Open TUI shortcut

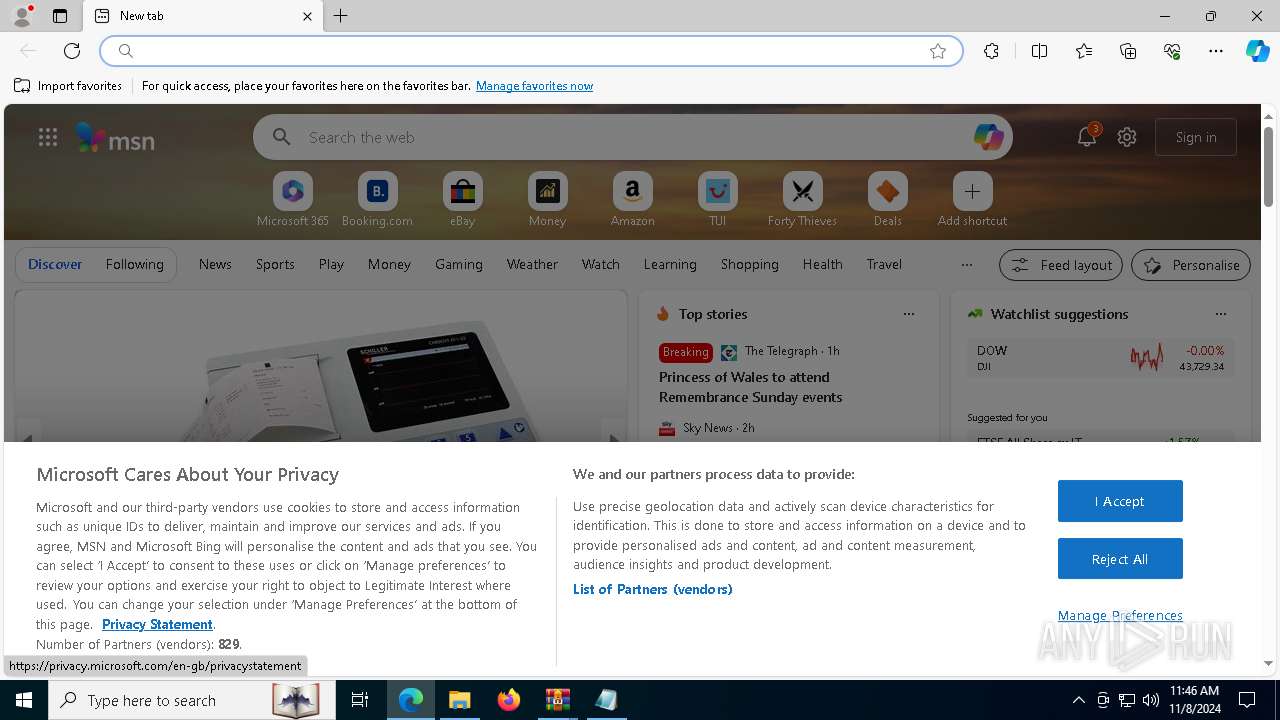717,200
